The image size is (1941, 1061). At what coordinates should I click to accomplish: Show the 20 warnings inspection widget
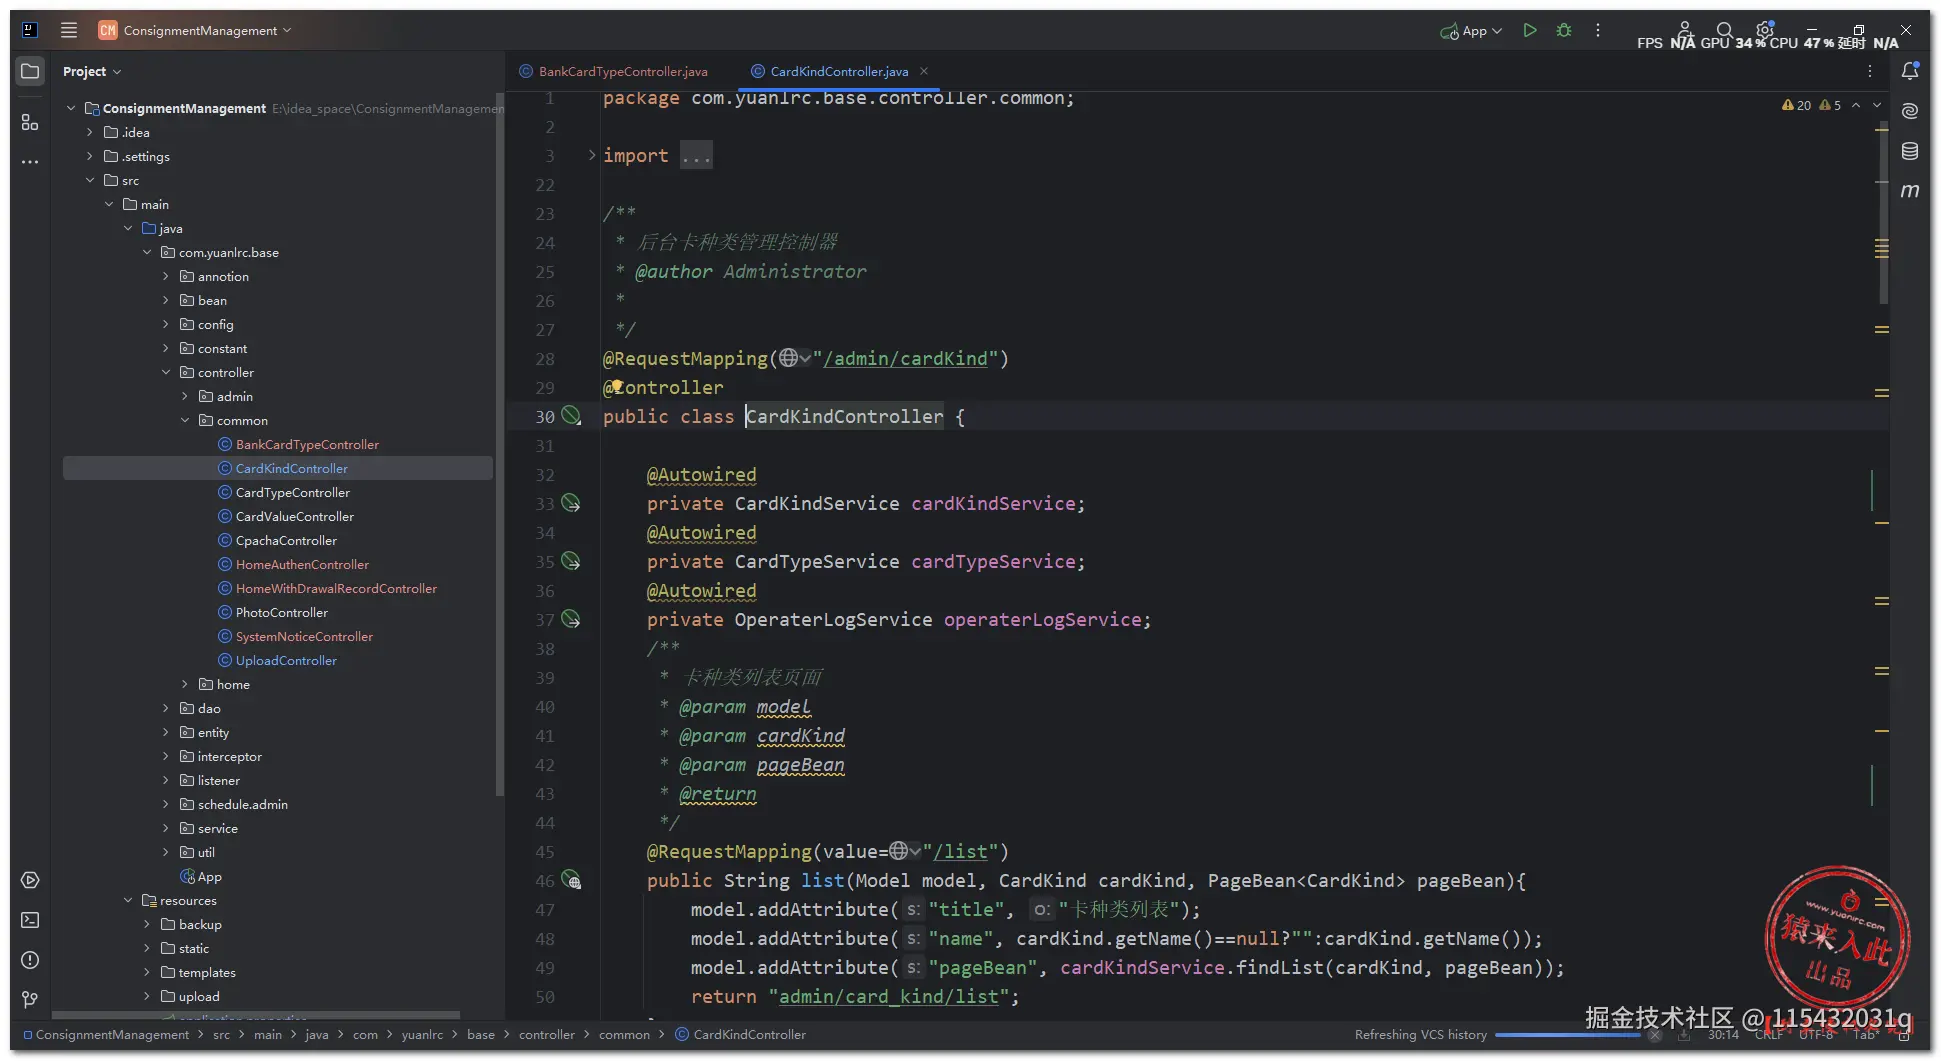click(1797, 105)
